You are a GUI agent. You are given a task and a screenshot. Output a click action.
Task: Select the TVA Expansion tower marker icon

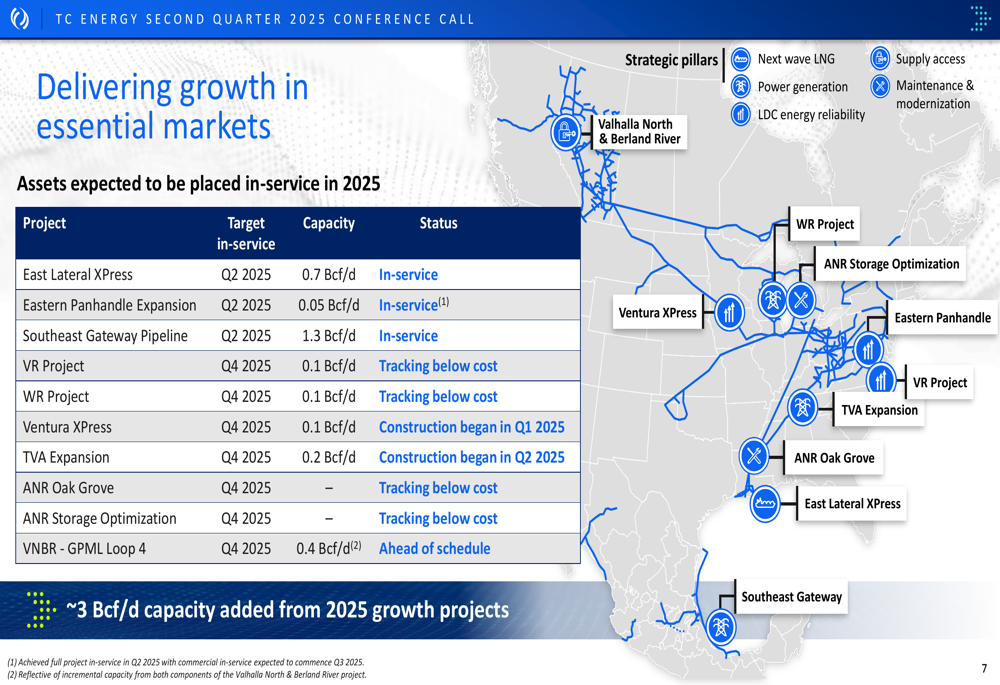coord(801,408)
